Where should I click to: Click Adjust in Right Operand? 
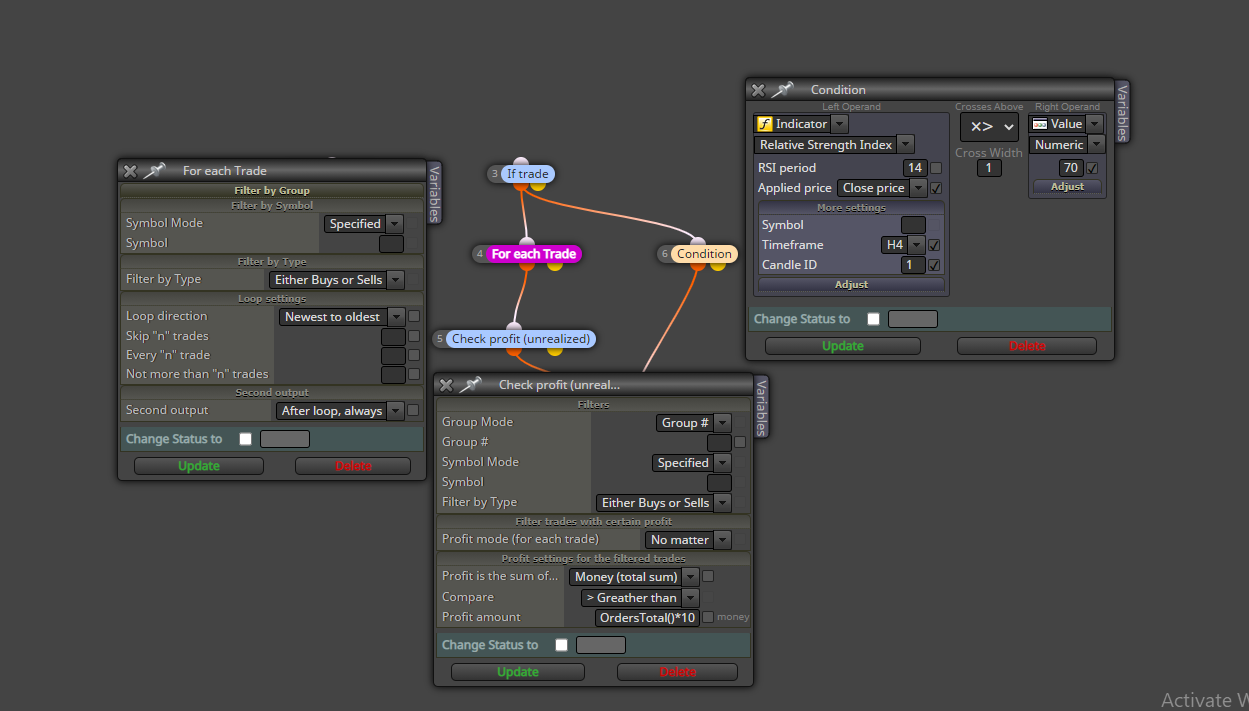pos(1067,187)
